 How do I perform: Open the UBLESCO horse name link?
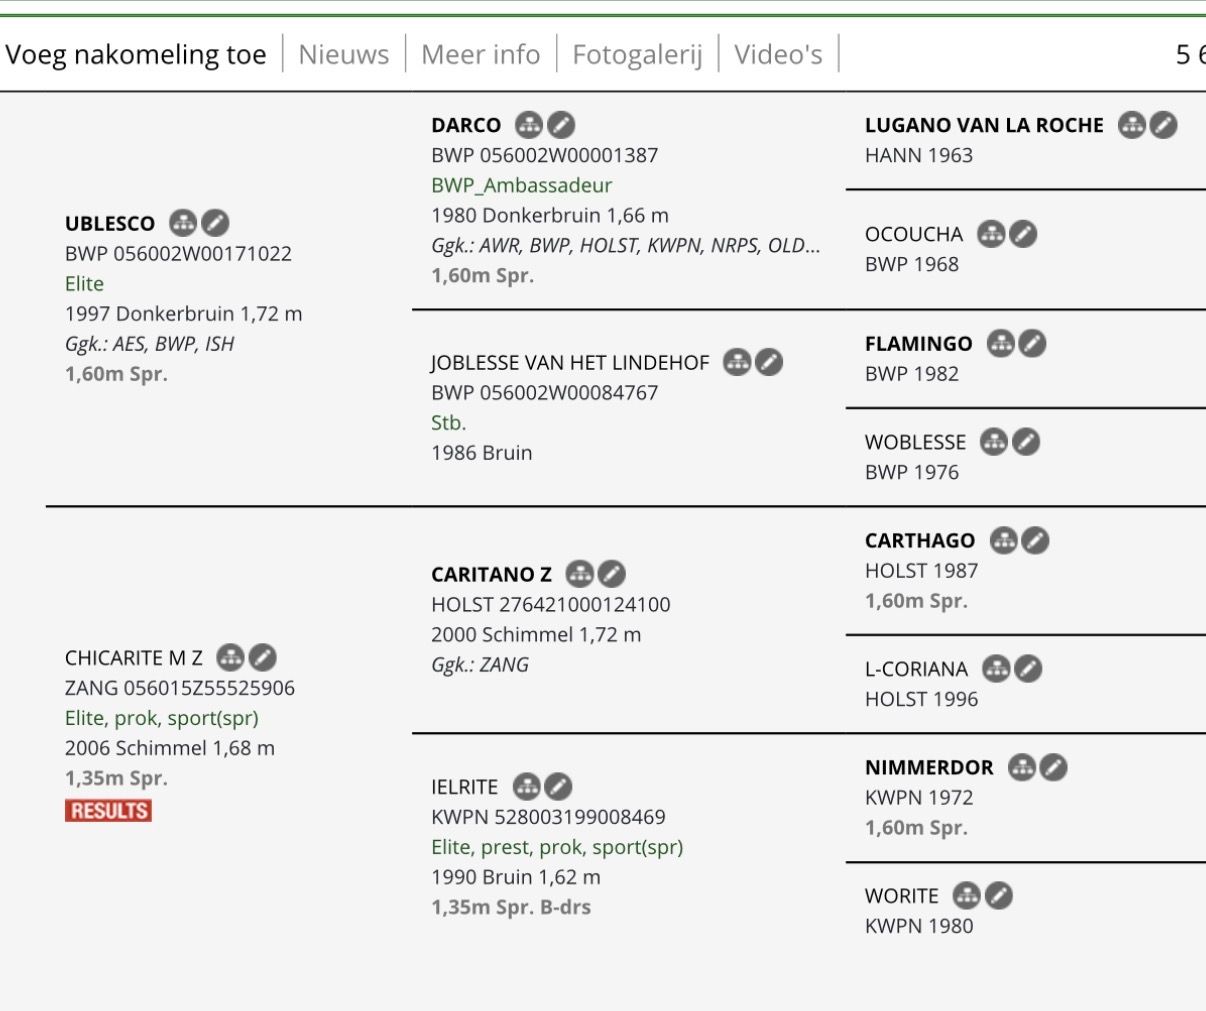pos(110,224)
